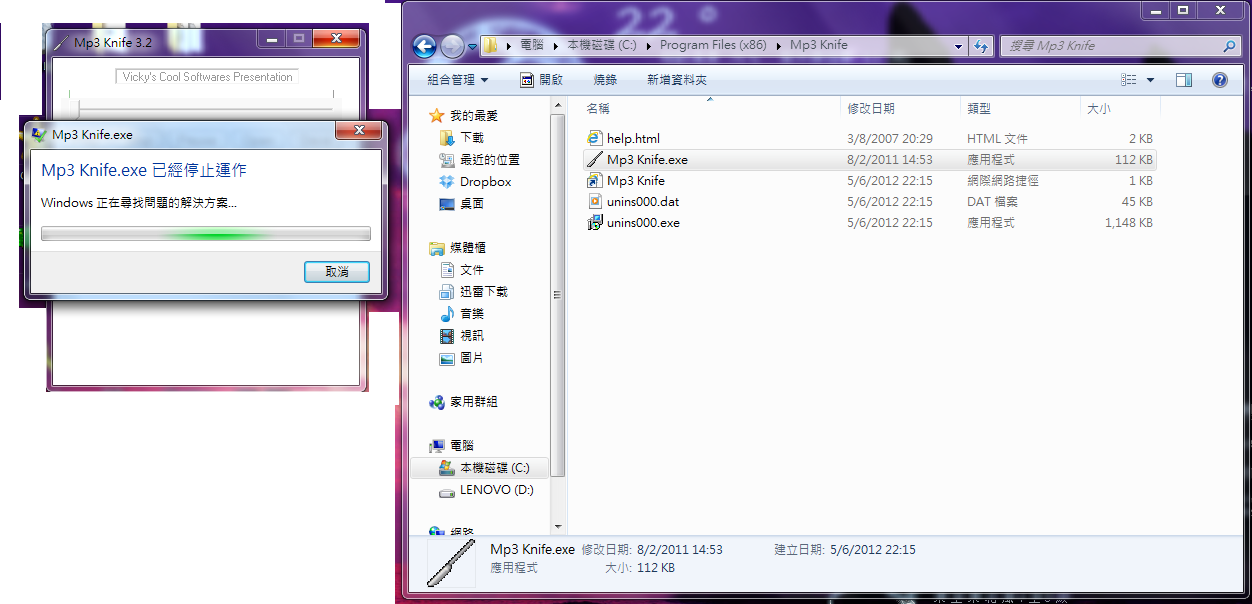Screen dimensions: 1252x604
Task: Click the HTML 文件 type cell
Action: point(997,138)
